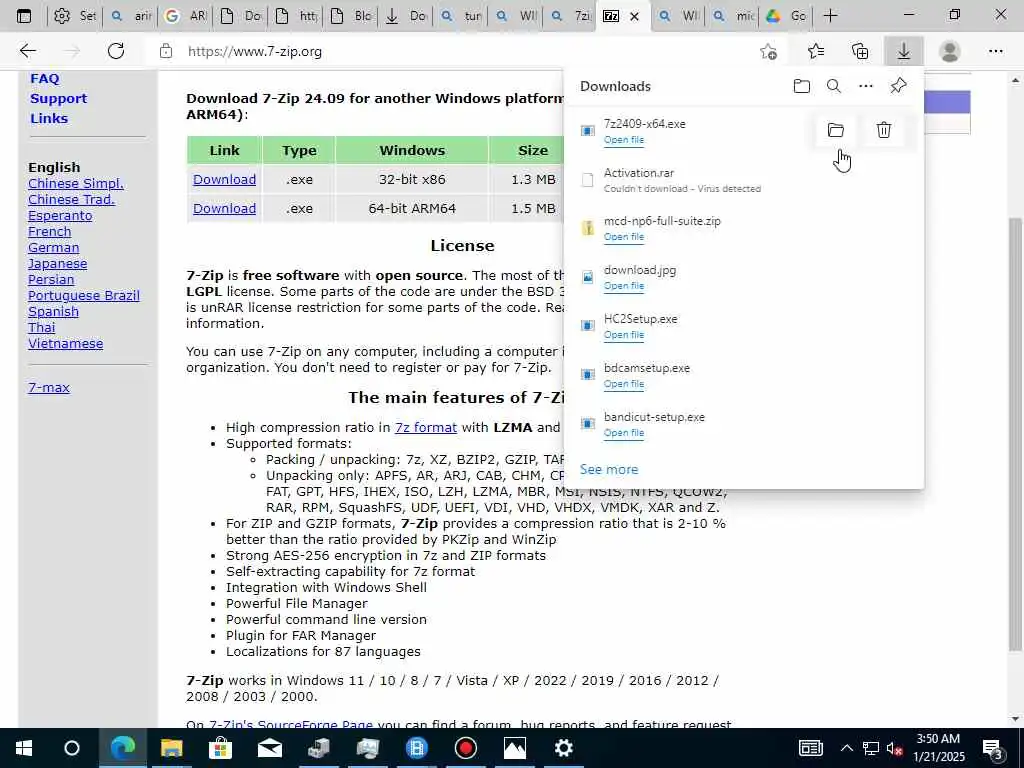The width and height of the screenshot is (1024, 768).
Task: Click the mcd-np6-full-suite.zip archive icon
Action: pos(588,228)
